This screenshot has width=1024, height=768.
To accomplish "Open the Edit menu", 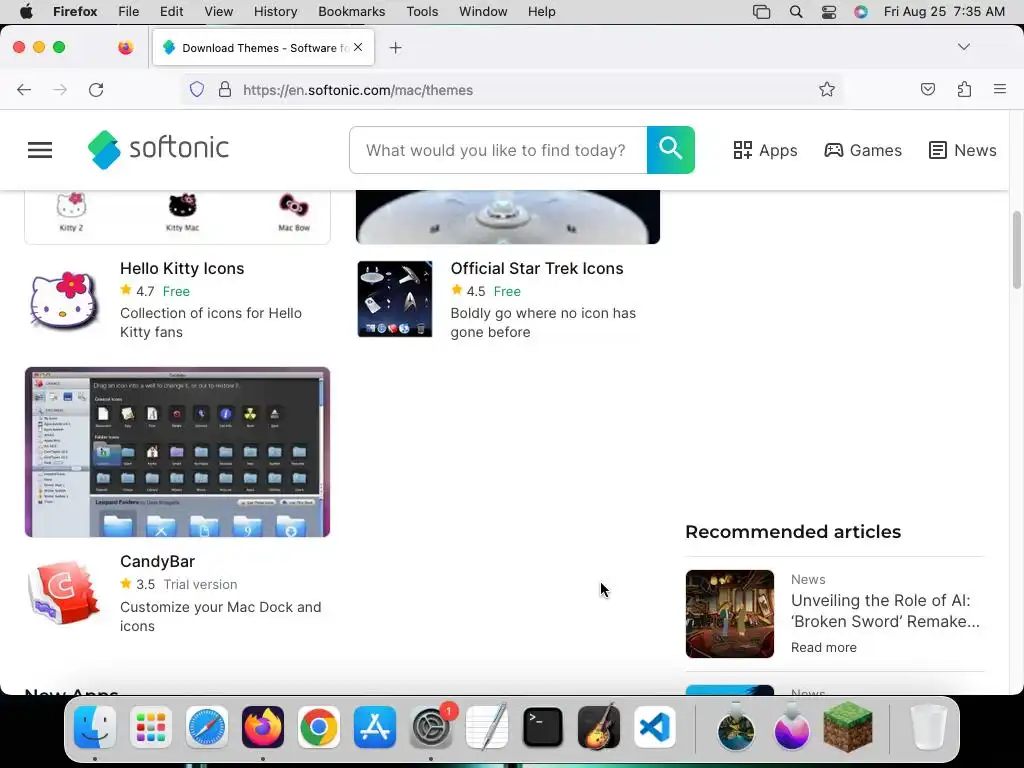I will pos(171,12).
